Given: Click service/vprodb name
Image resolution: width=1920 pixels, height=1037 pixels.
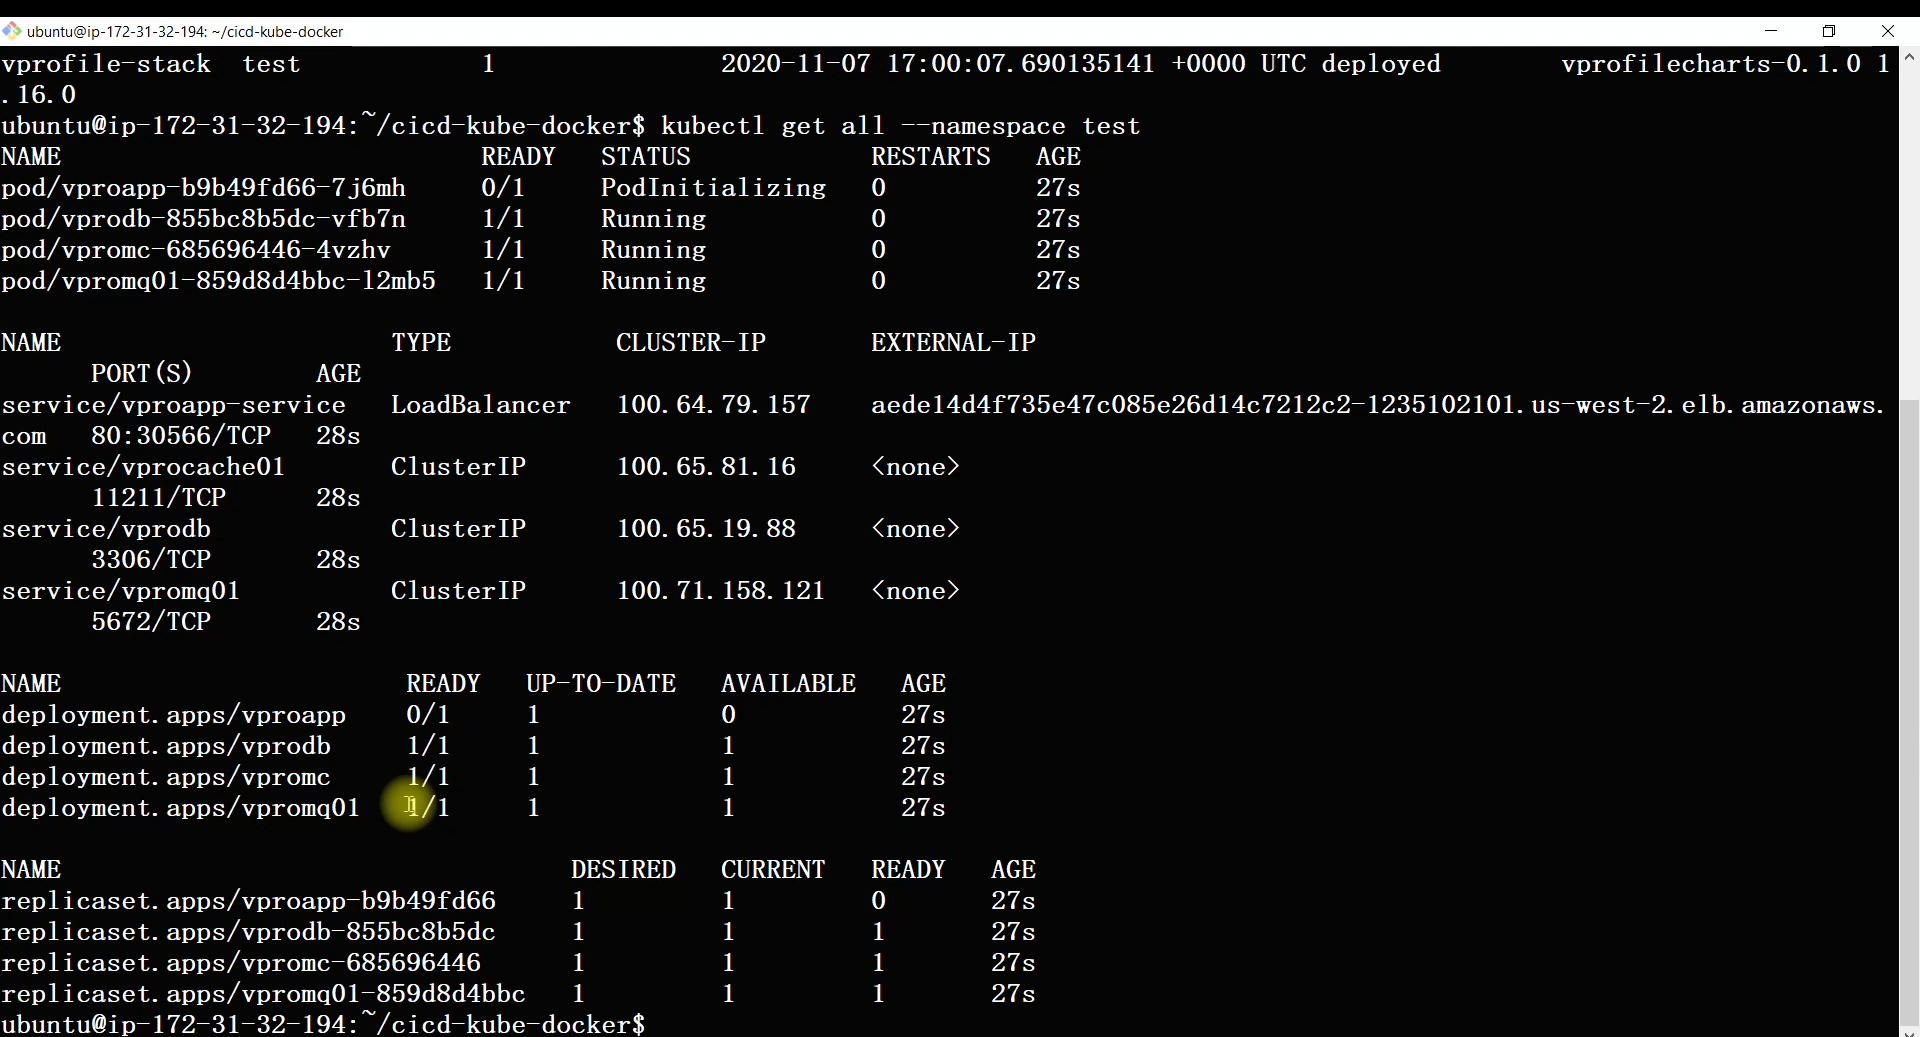Looking at the screenshot, I should coord(106,529).
